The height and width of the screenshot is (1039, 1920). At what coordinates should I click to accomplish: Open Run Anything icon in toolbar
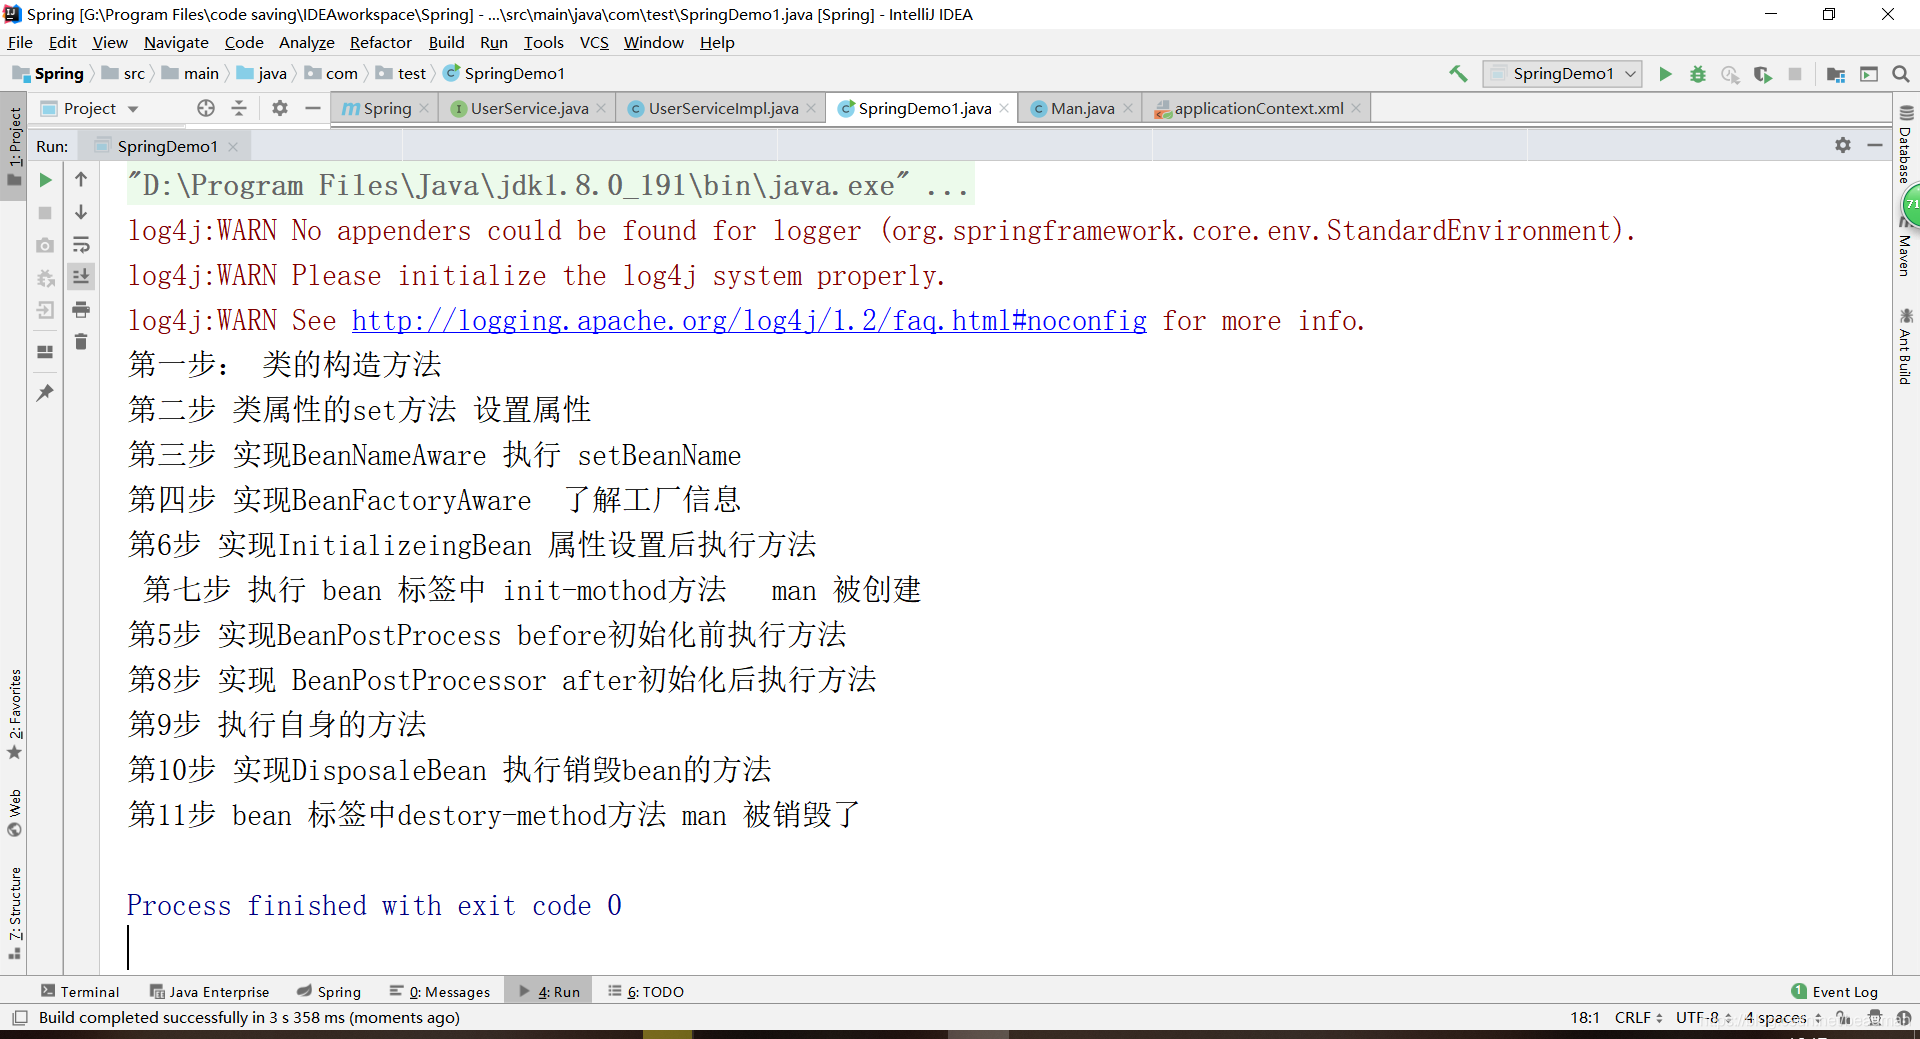click(1868, 73)
